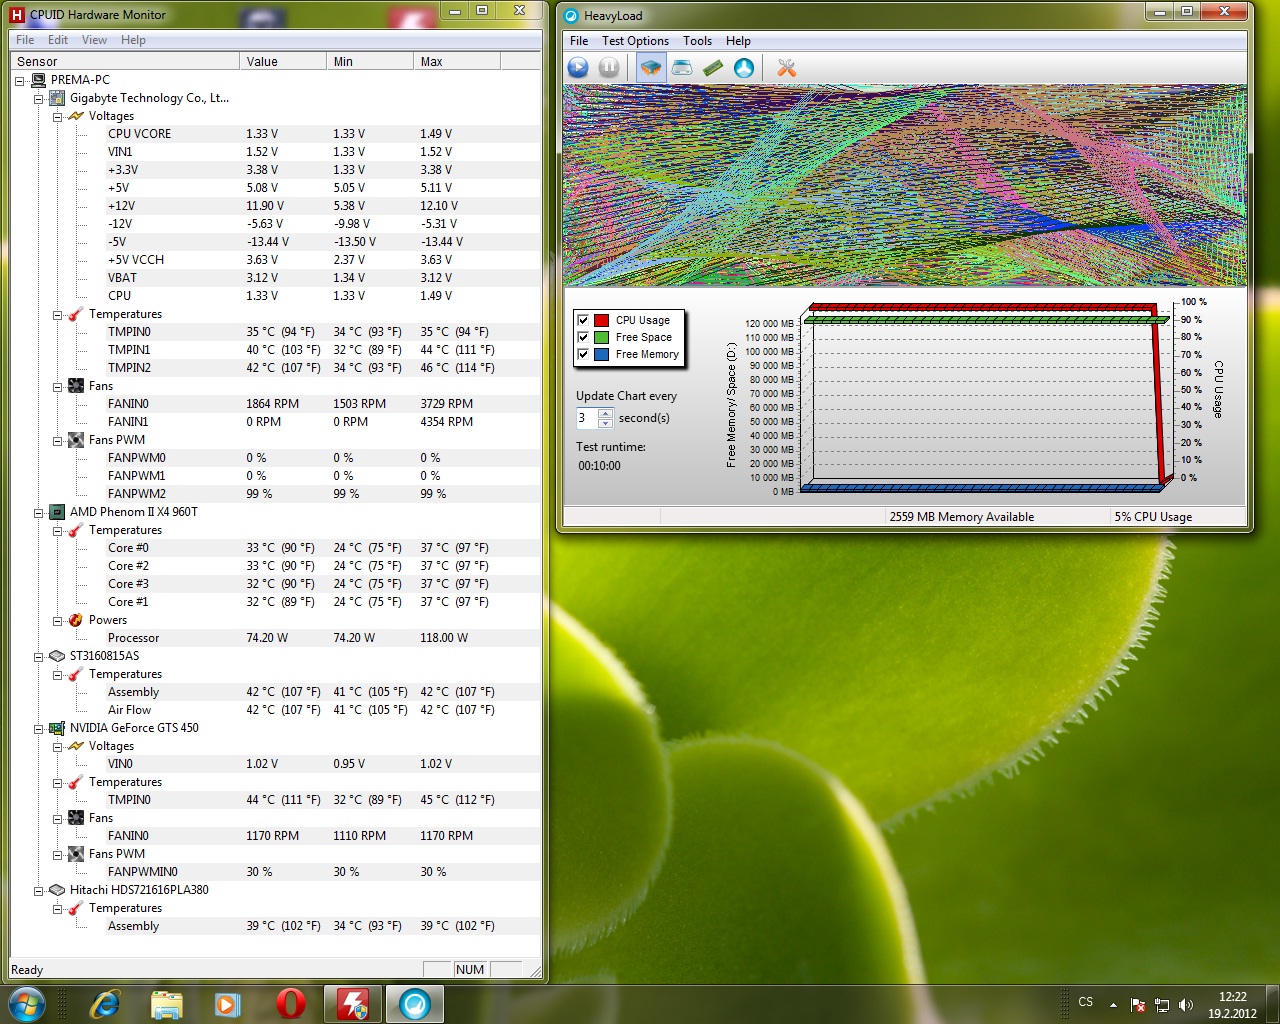Switch to CPUID HWMonitor taskbar button

point(352,1003)
